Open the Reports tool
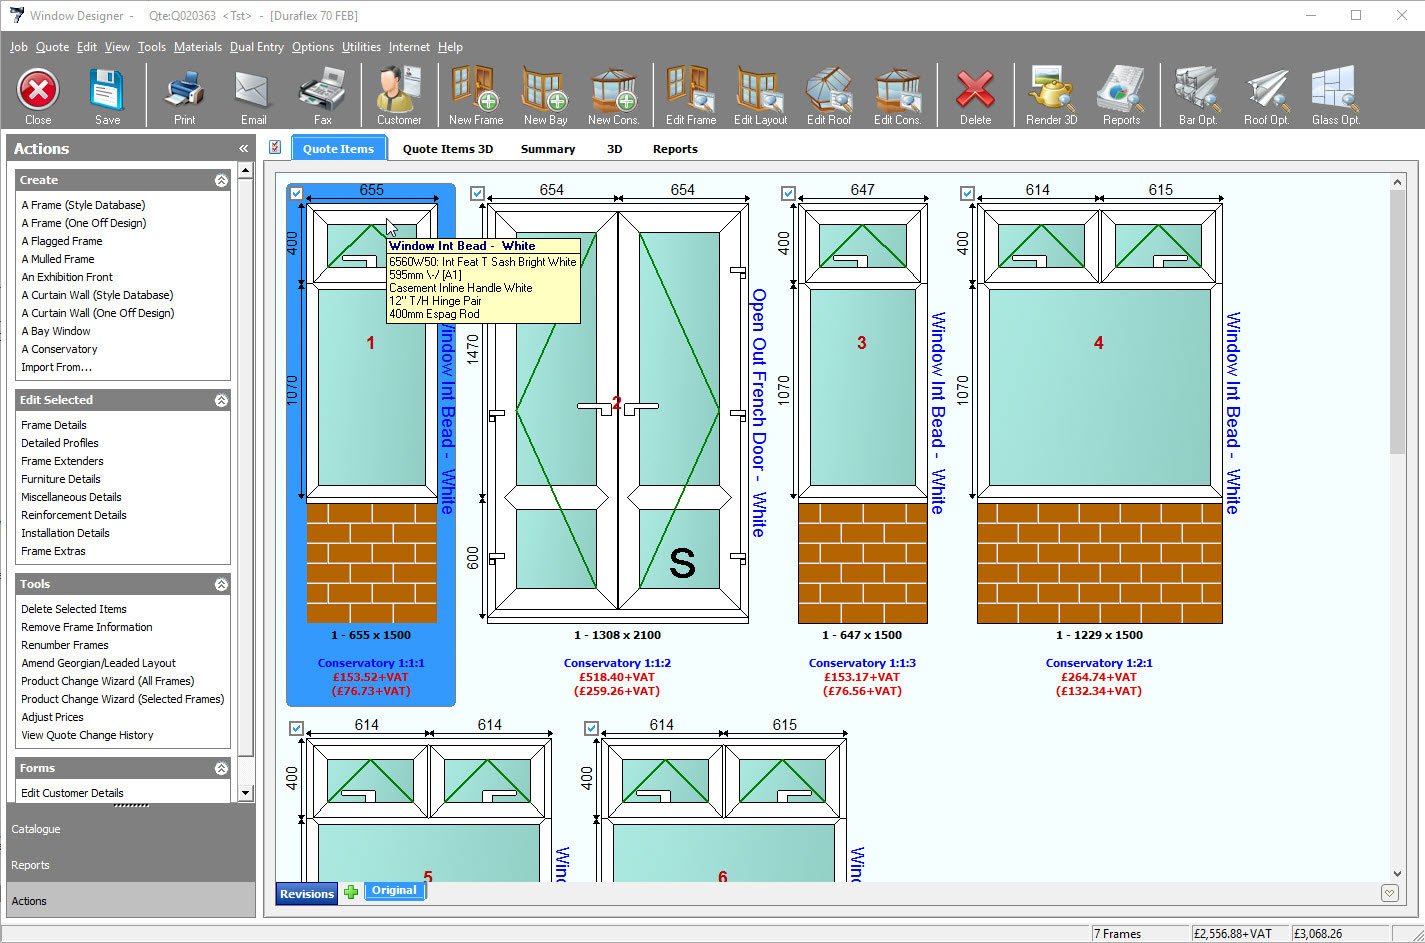This screenshot has height=943, width=1425. 1121,95
